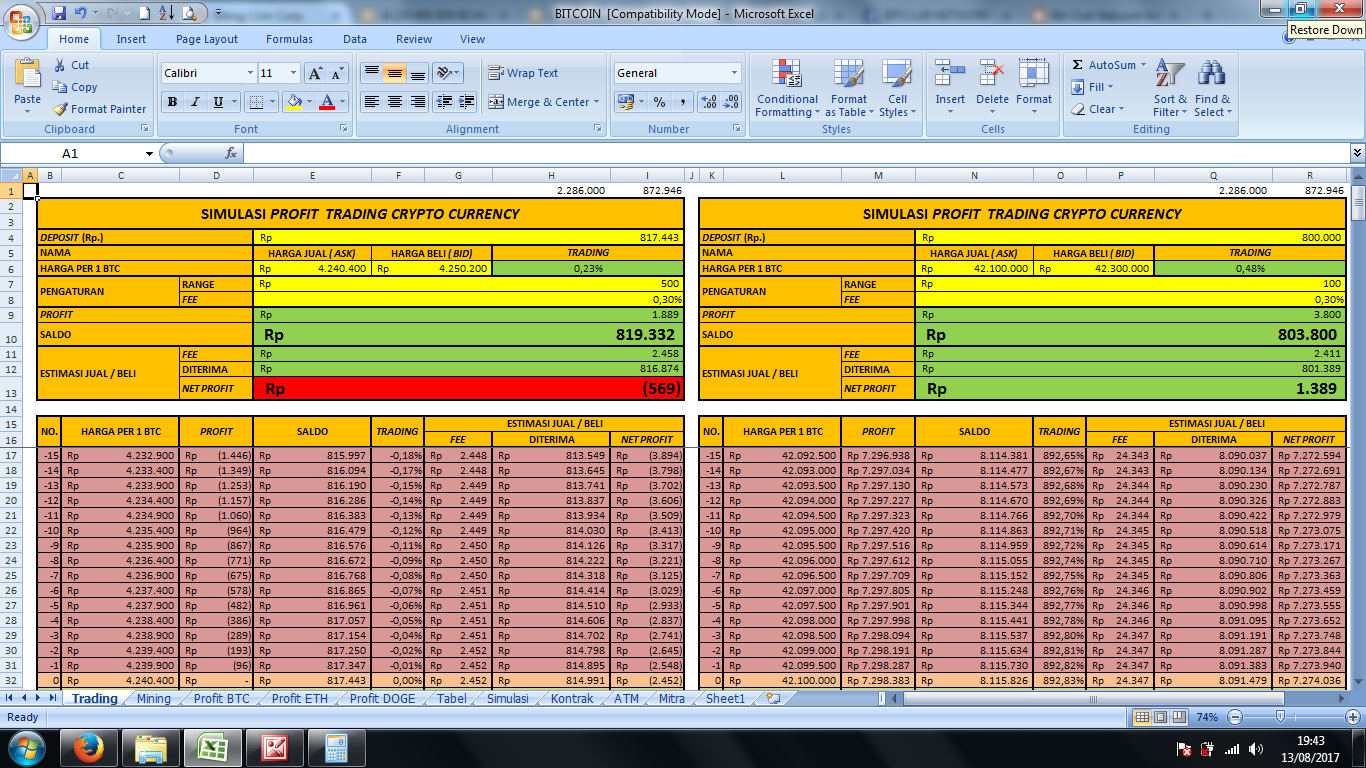Click the Format Painter tool
The image size is (1366, 768).
(100, 109)
